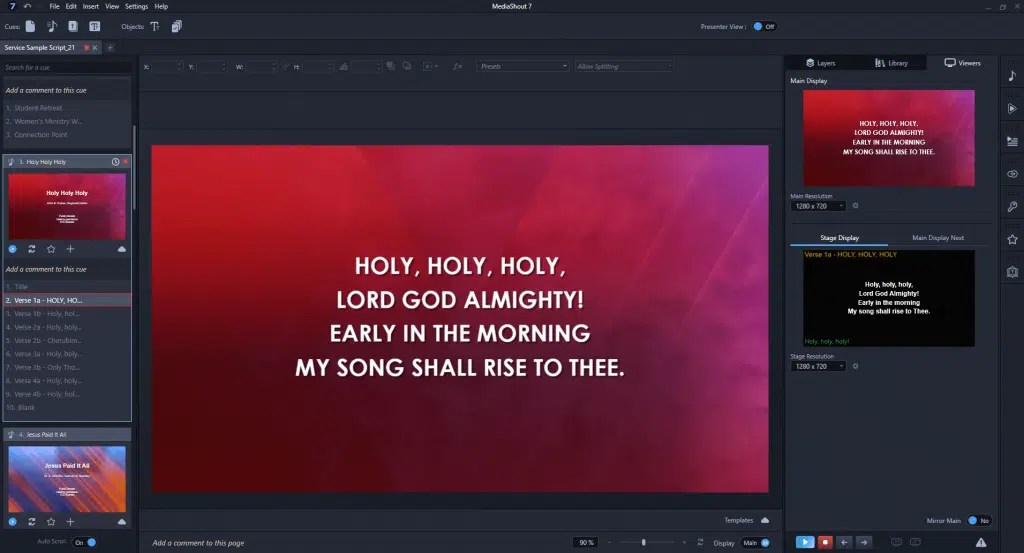Switch to the Layers tab
The image size is (1024, 553).
click(821, 63)
